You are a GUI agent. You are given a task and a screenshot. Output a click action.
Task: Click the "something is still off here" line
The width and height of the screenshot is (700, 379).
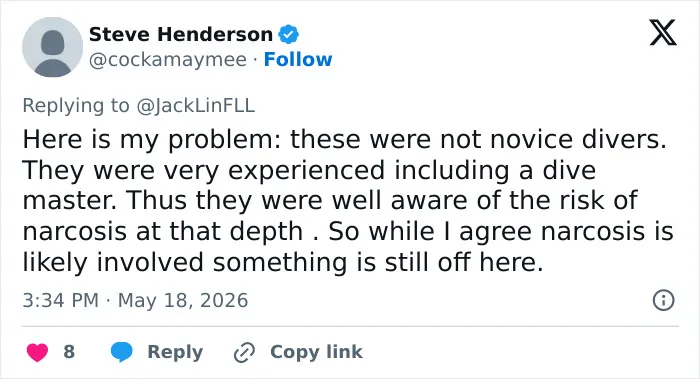pyautogui.click(x=283, y=262)
